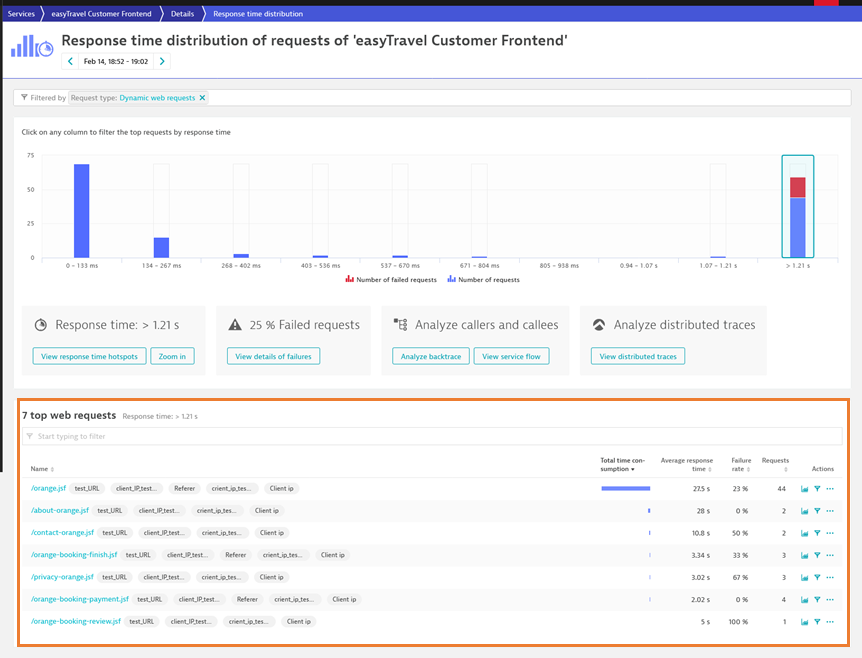Open View details of failures
The width and height of the screenshot is (862, 658).
[273, 356]
